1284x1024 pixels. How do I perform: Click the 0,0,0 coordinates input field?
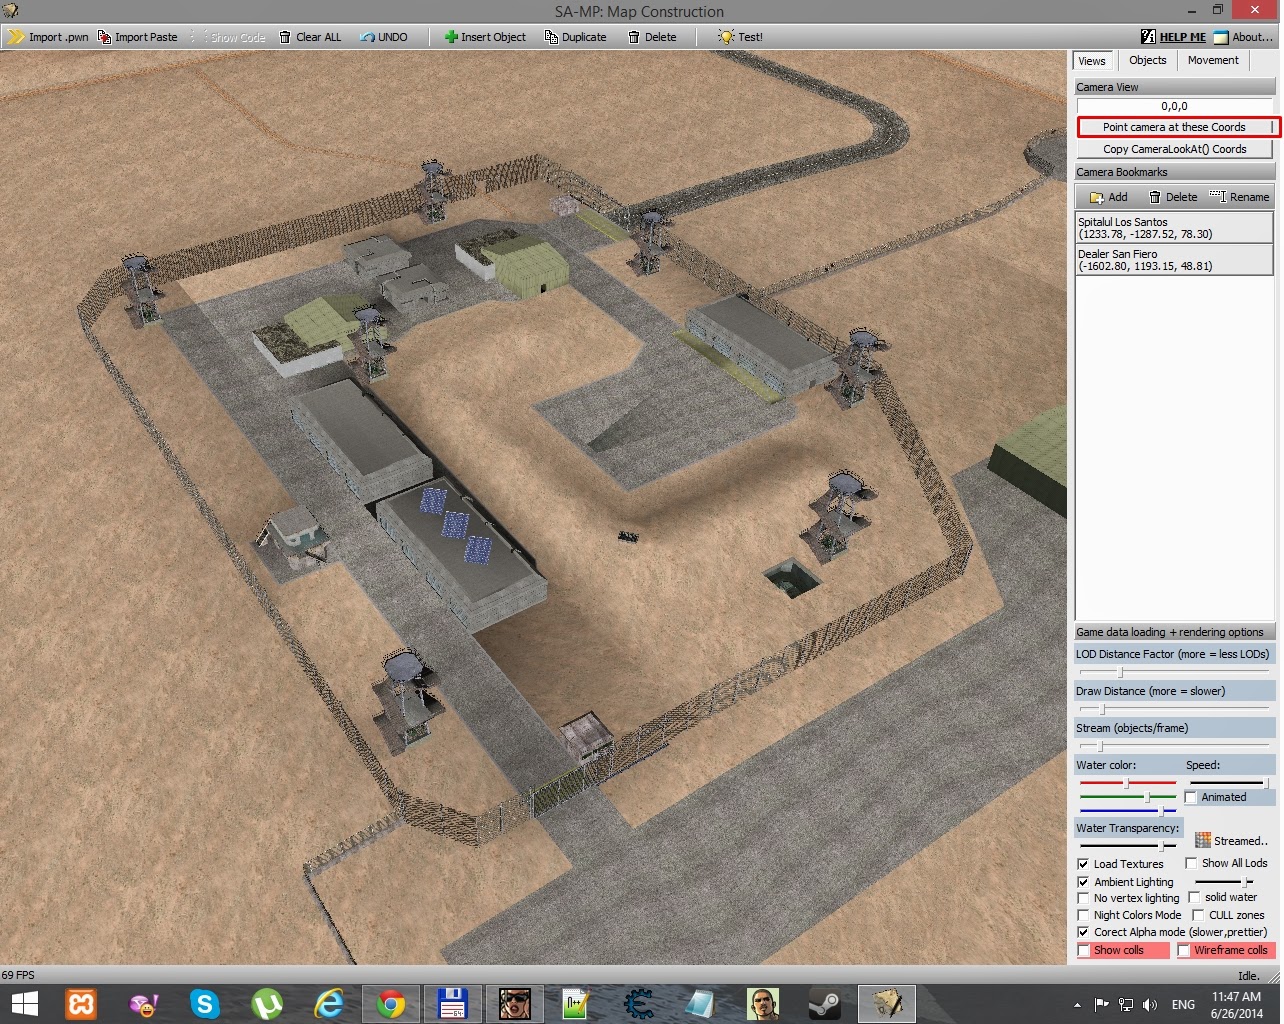coord(1174,106)
